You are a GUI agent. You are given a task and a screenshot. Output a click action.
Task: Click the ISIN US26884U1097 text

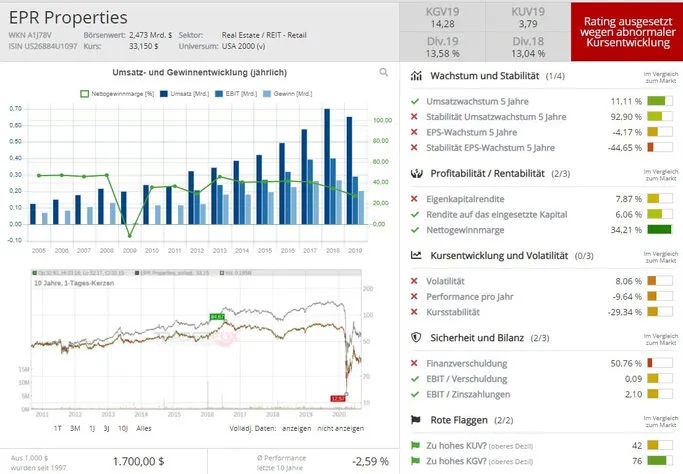point(43,46)
